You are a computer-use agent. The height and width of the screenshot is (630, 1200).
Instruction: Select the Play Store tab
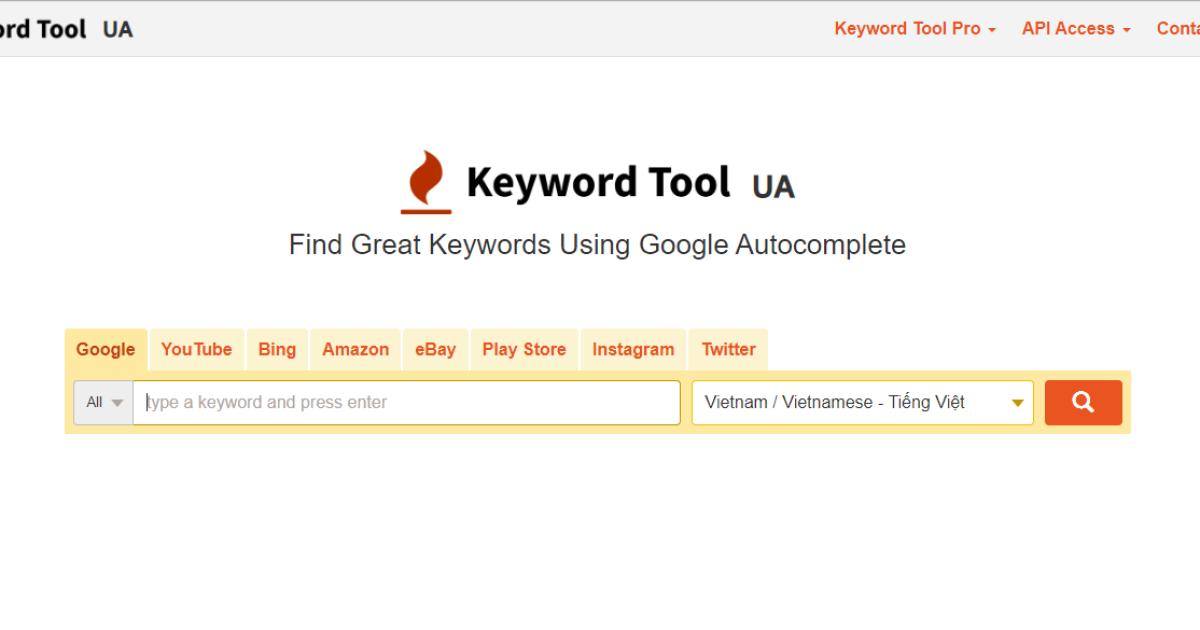pos(524,349)
